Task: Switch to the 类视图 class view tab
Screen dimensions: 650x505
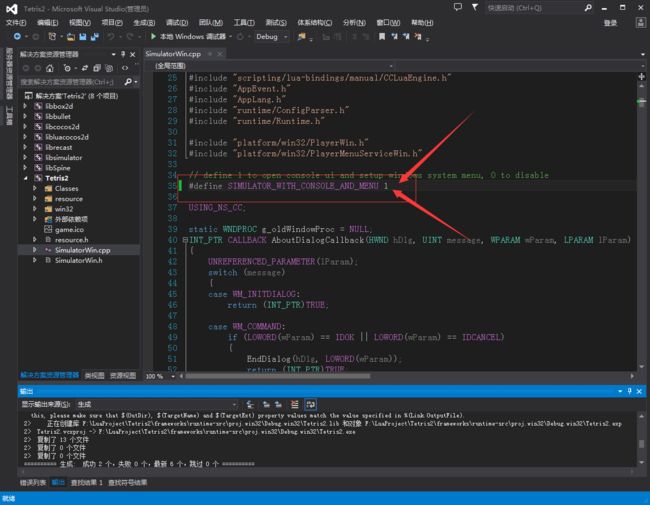Action: (x=95, y=375)
